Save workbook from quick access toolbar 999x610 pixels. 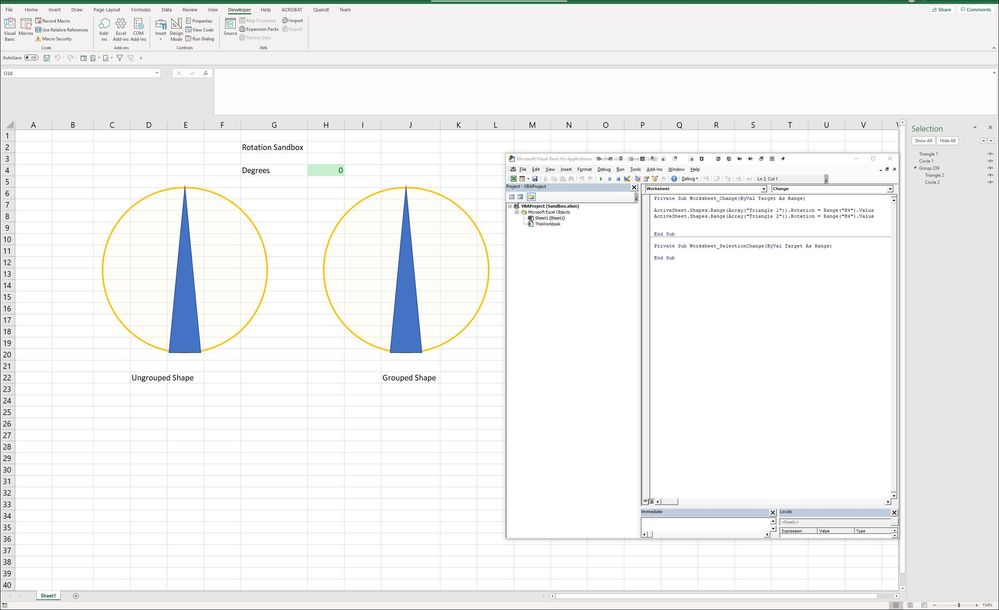47,58
